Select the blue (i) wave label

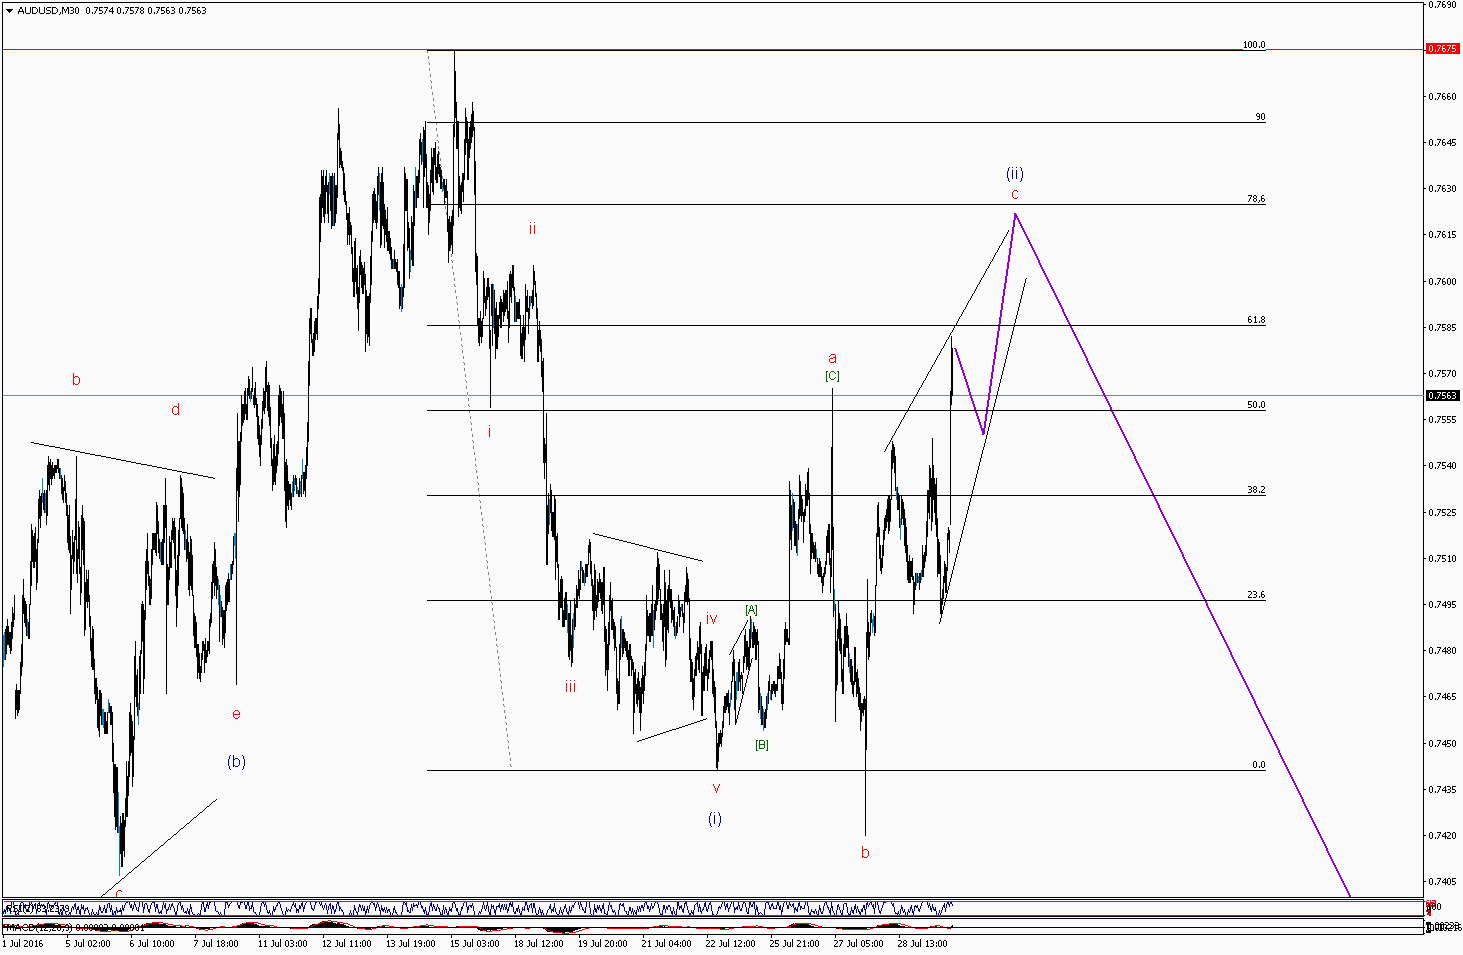(x=715, y=818)
